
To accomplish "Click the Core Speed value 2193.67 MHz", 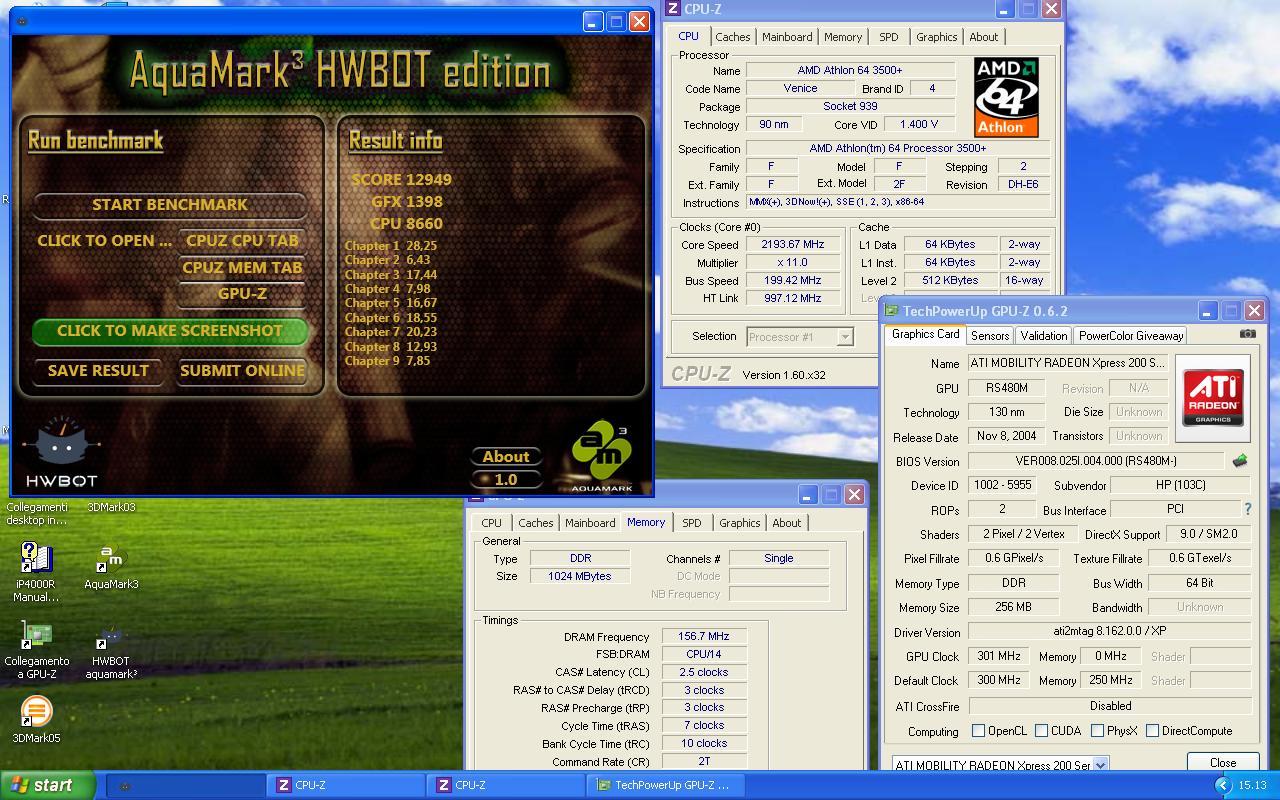I will [x=794, y=244].
